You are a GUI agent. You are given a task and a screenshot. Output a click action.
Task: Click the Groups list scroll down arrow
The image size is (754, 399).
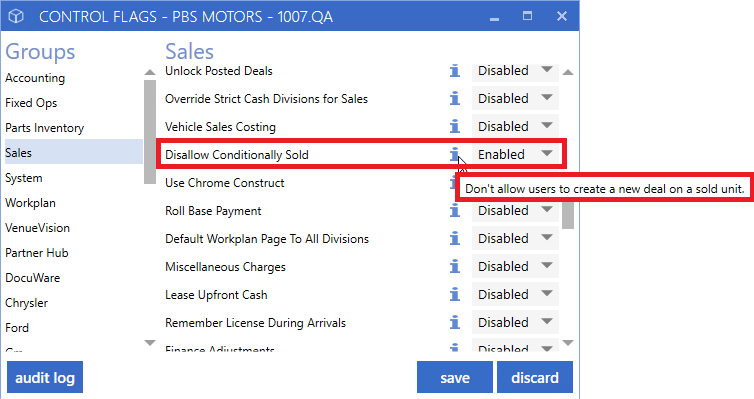[x=150, y=343]
